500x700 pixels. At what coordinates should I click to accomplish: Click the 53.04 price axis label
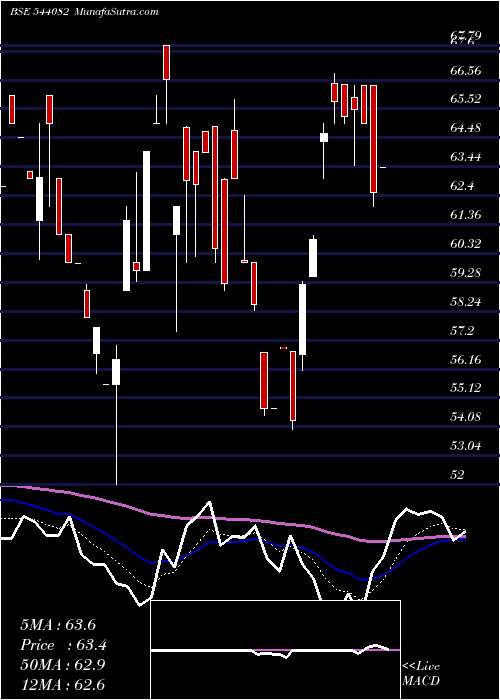(x=466, y=446)
